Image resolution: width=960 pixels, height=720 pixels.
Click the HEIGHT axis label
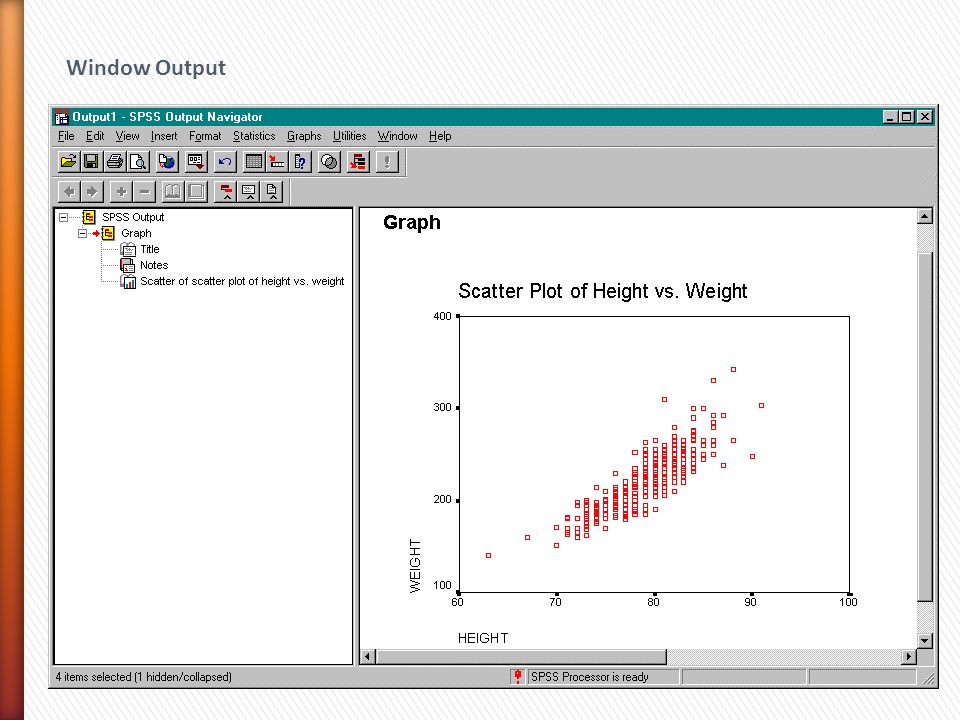point(483,638)
